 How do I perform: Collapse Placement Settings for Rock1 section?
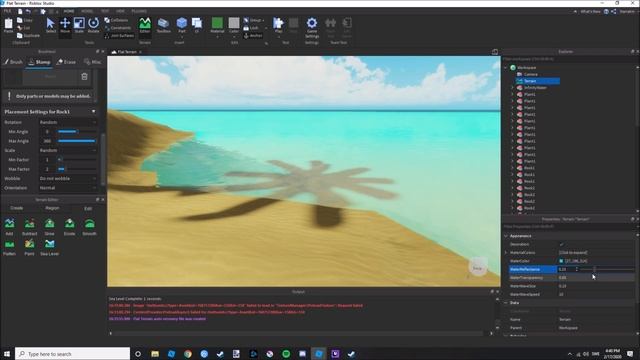point(93,111)
